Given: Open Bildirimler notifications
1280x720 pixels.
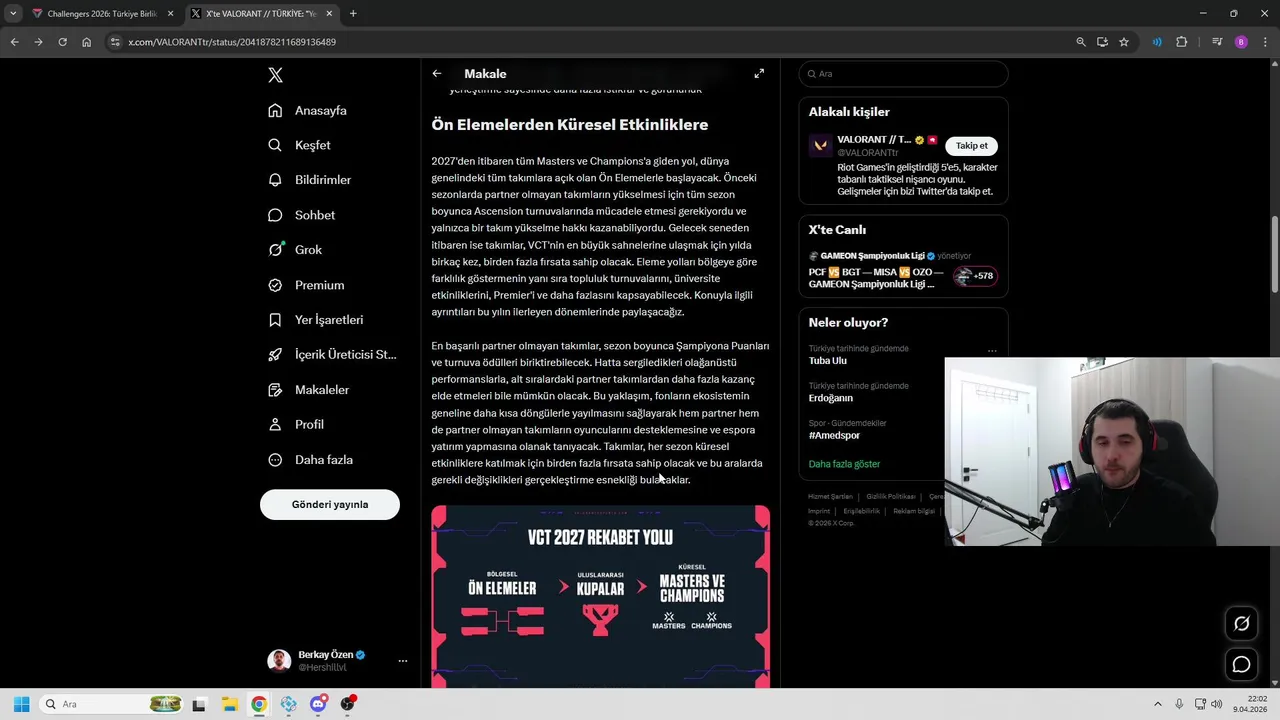Looking at the screenshot, I should [x=310, y=180].
